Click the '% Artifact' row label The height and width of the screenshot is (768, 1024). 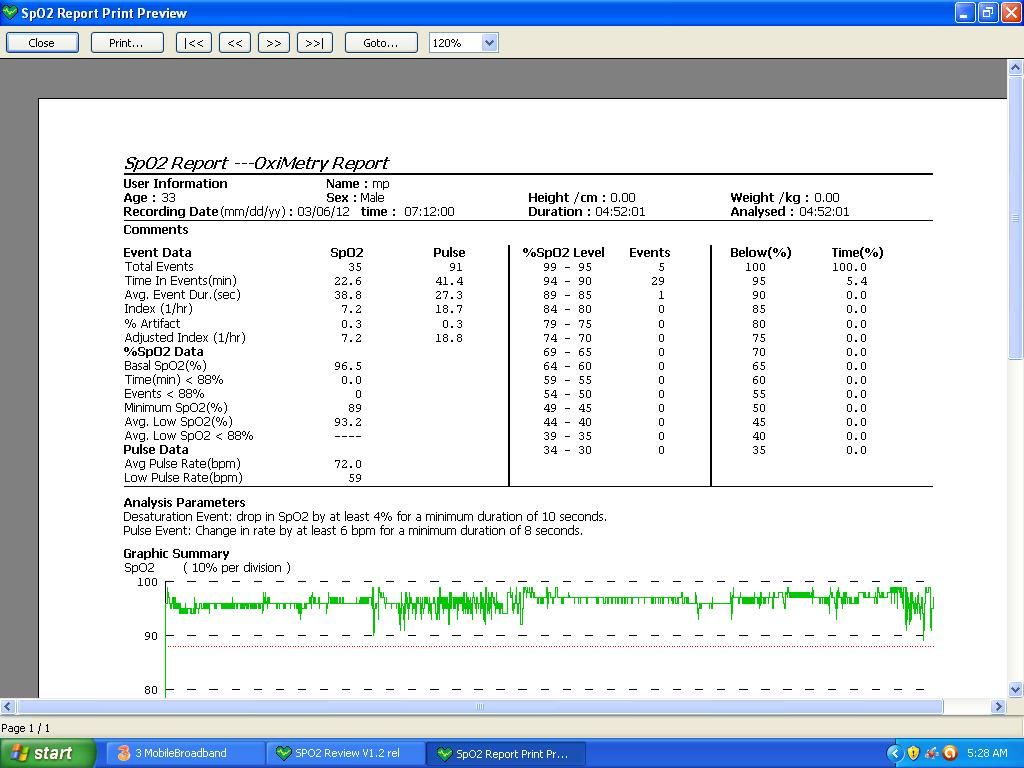152,323
